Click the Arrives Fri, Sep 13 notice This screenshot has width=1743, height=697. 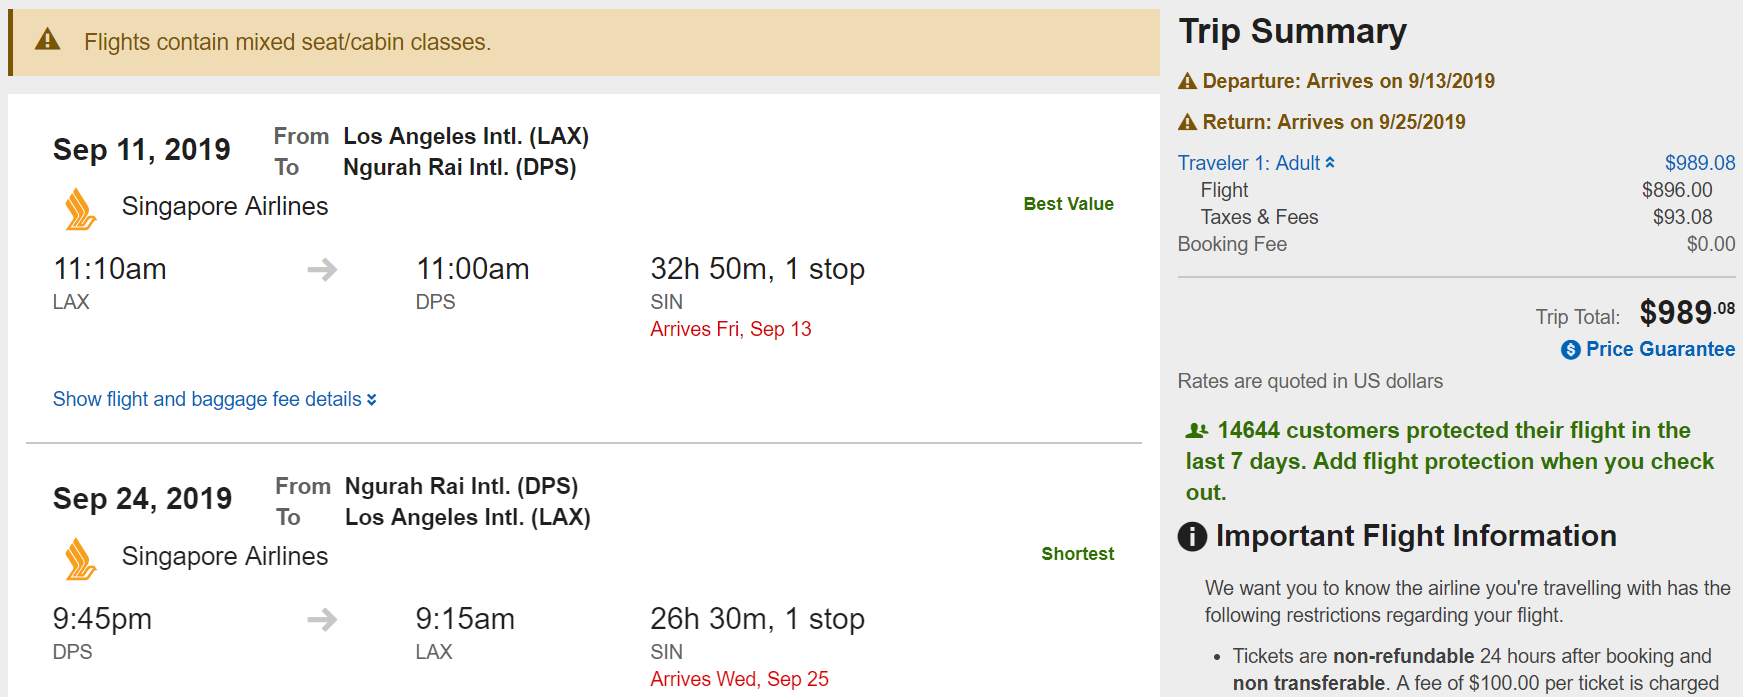(x=731, y=329)
